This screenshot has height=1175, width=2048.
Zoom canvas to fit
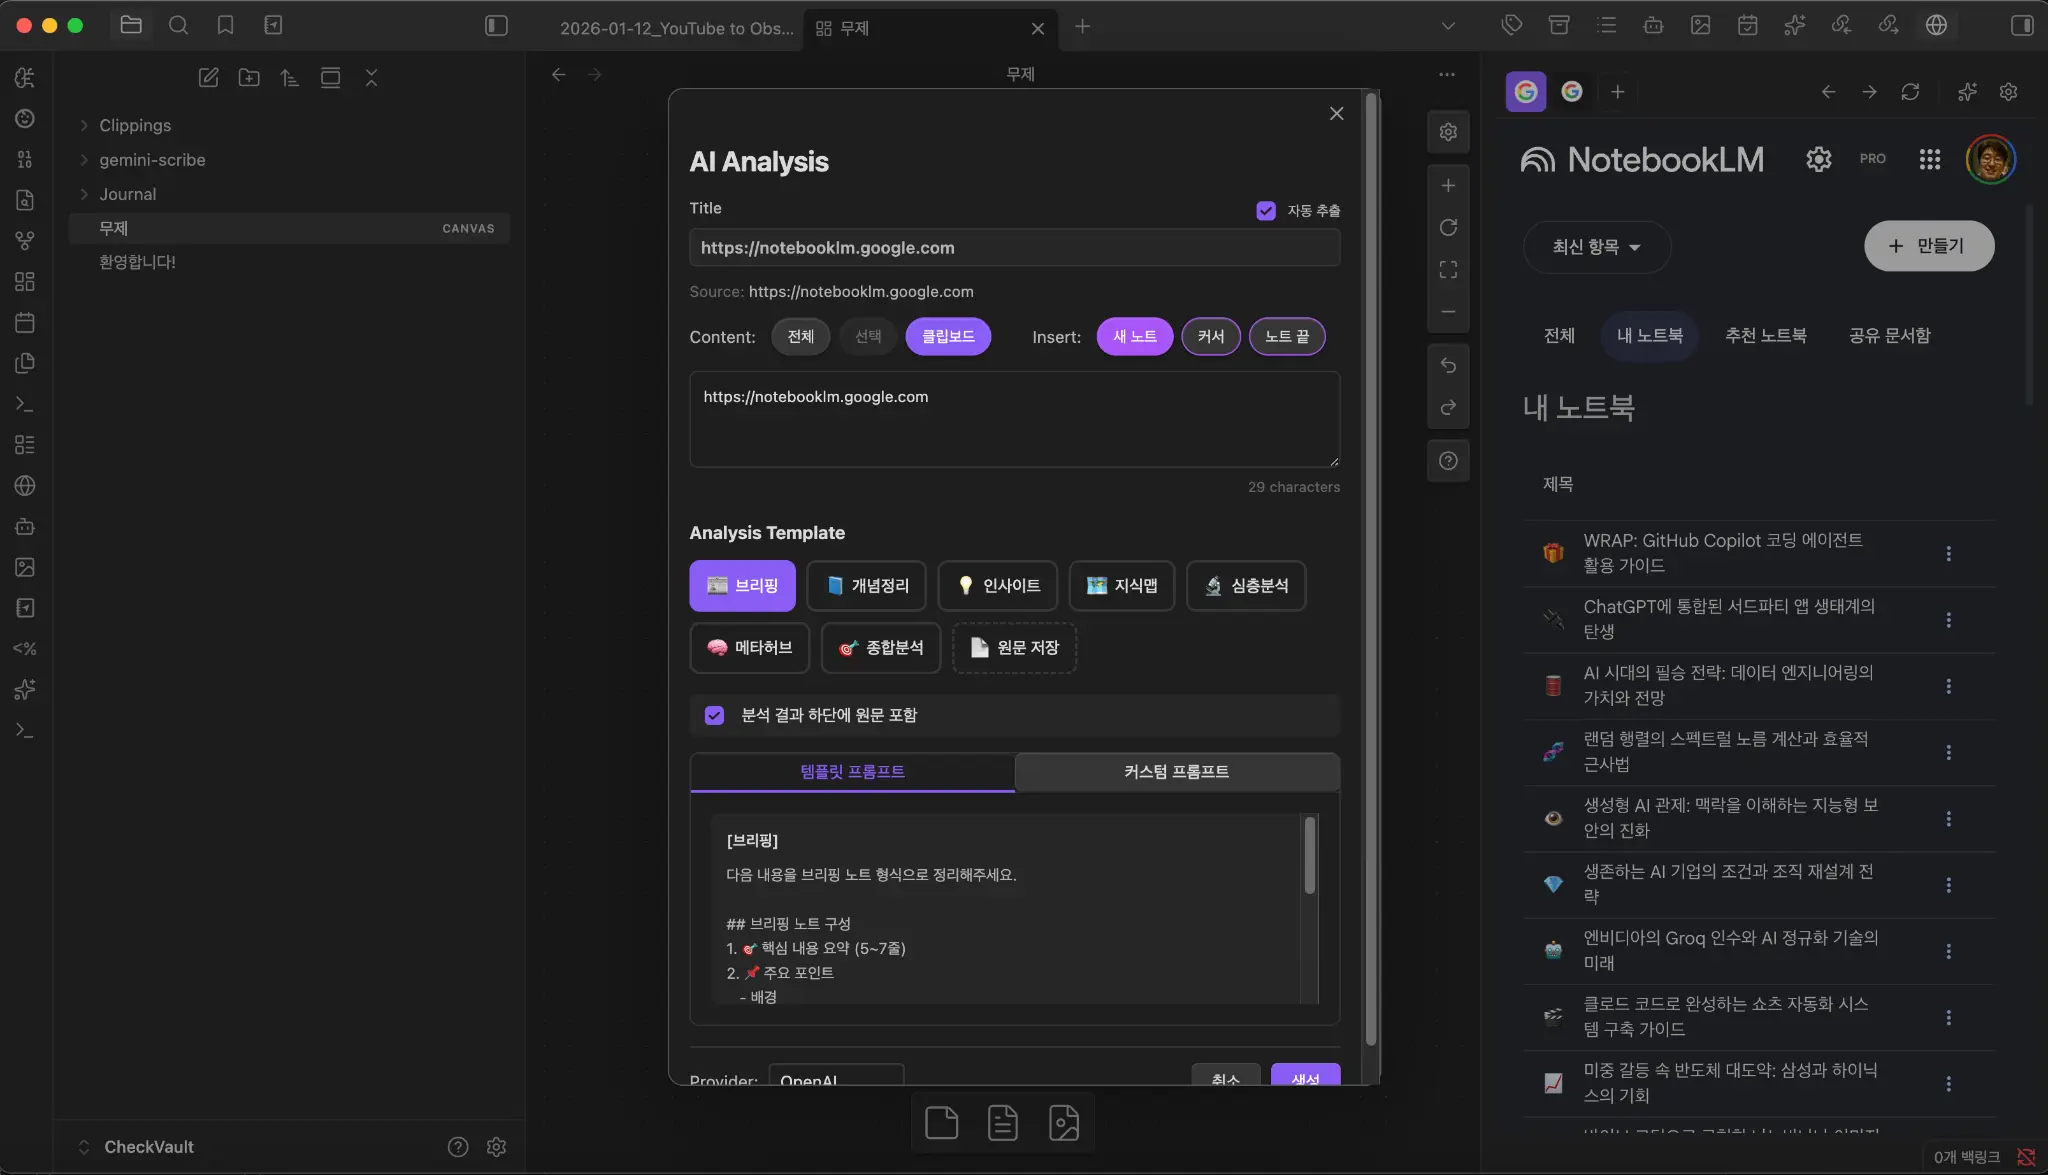pos(1448,270)
